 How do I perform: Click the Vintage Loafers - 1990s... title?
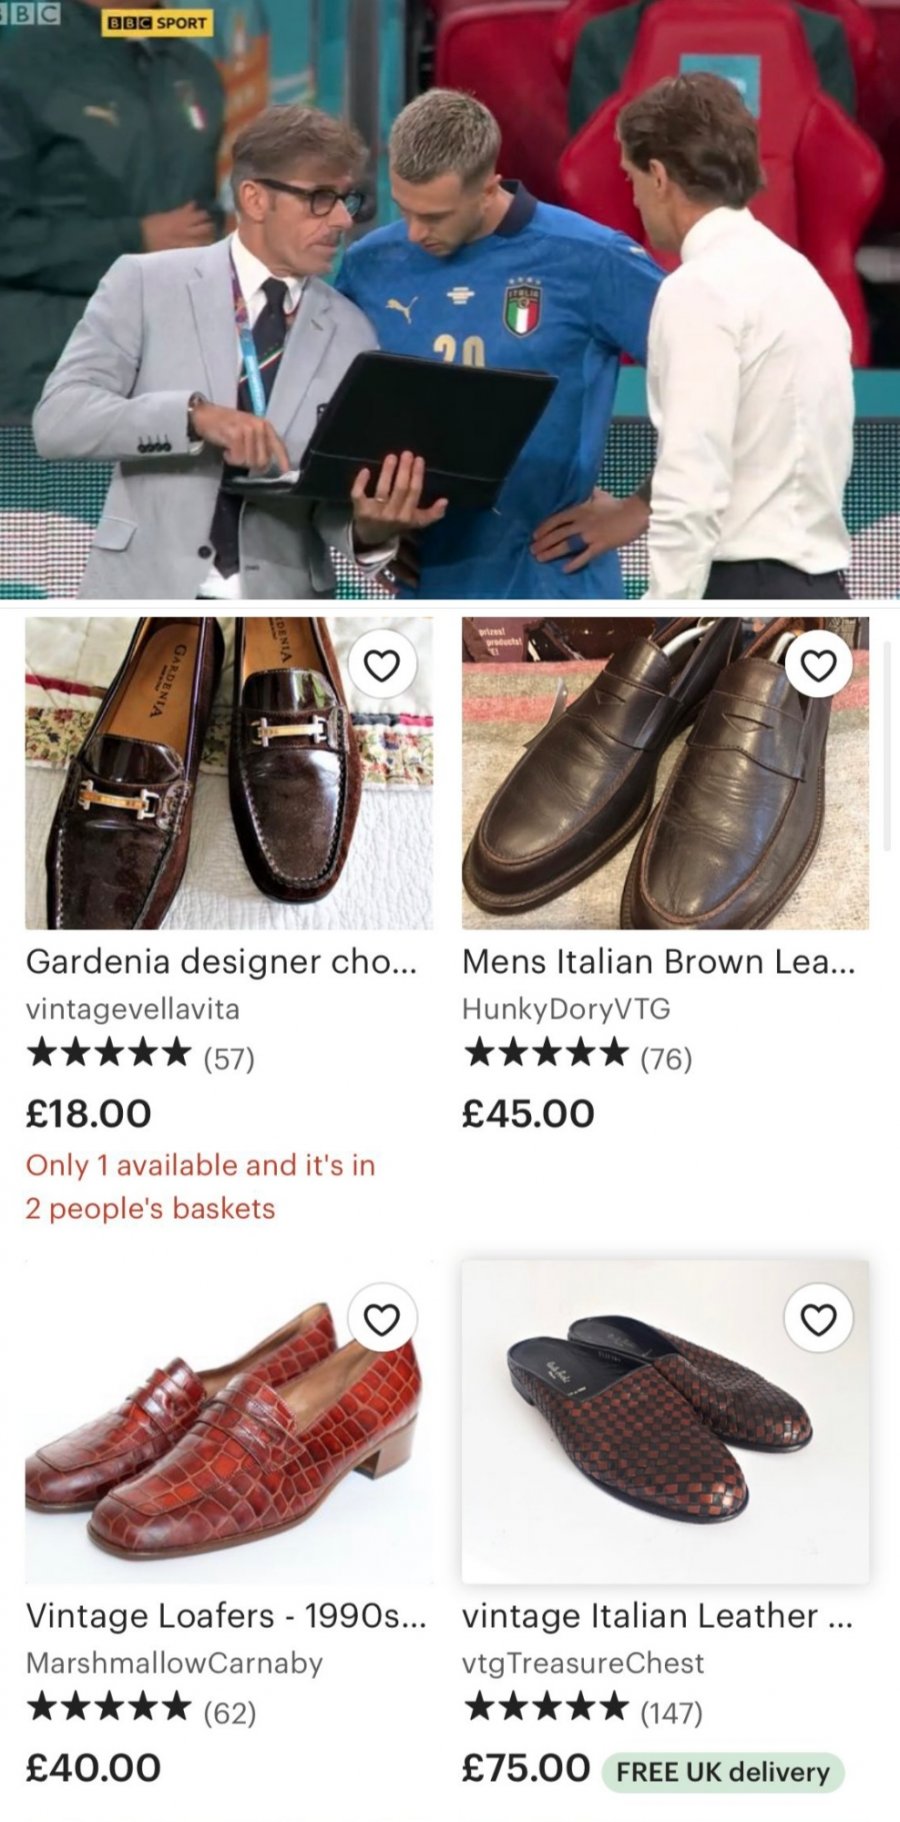click(225, 1615)
